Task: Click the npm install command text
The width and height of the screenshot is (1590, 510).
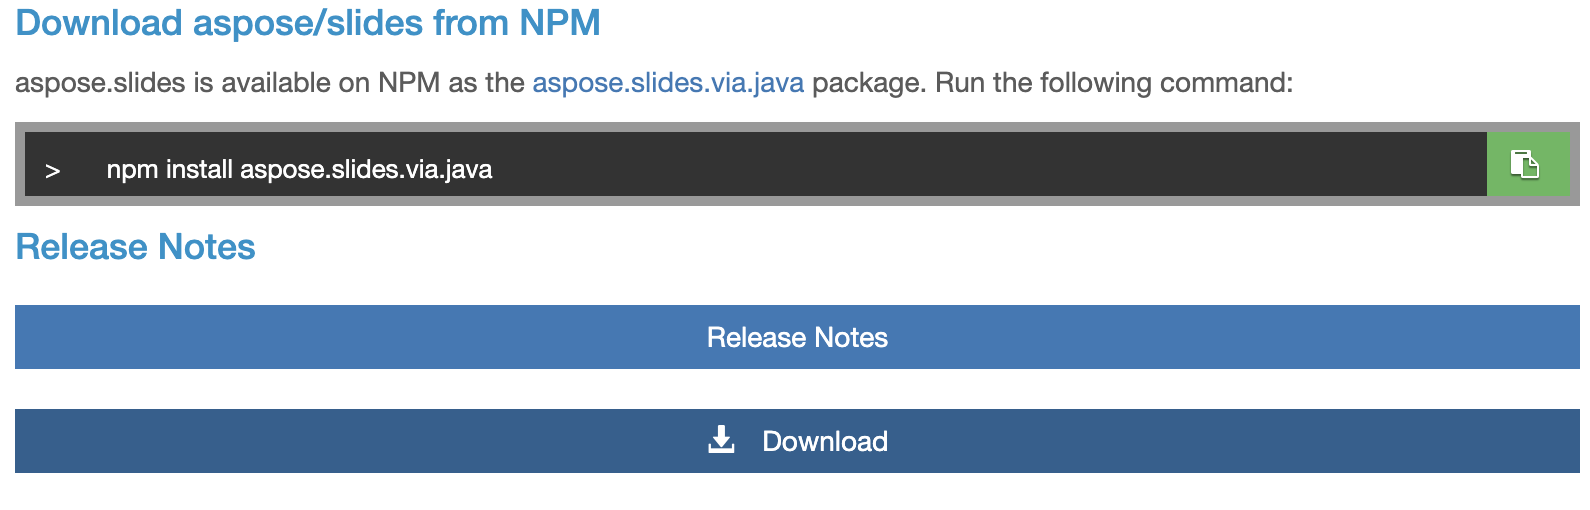Action: [299, 169]
